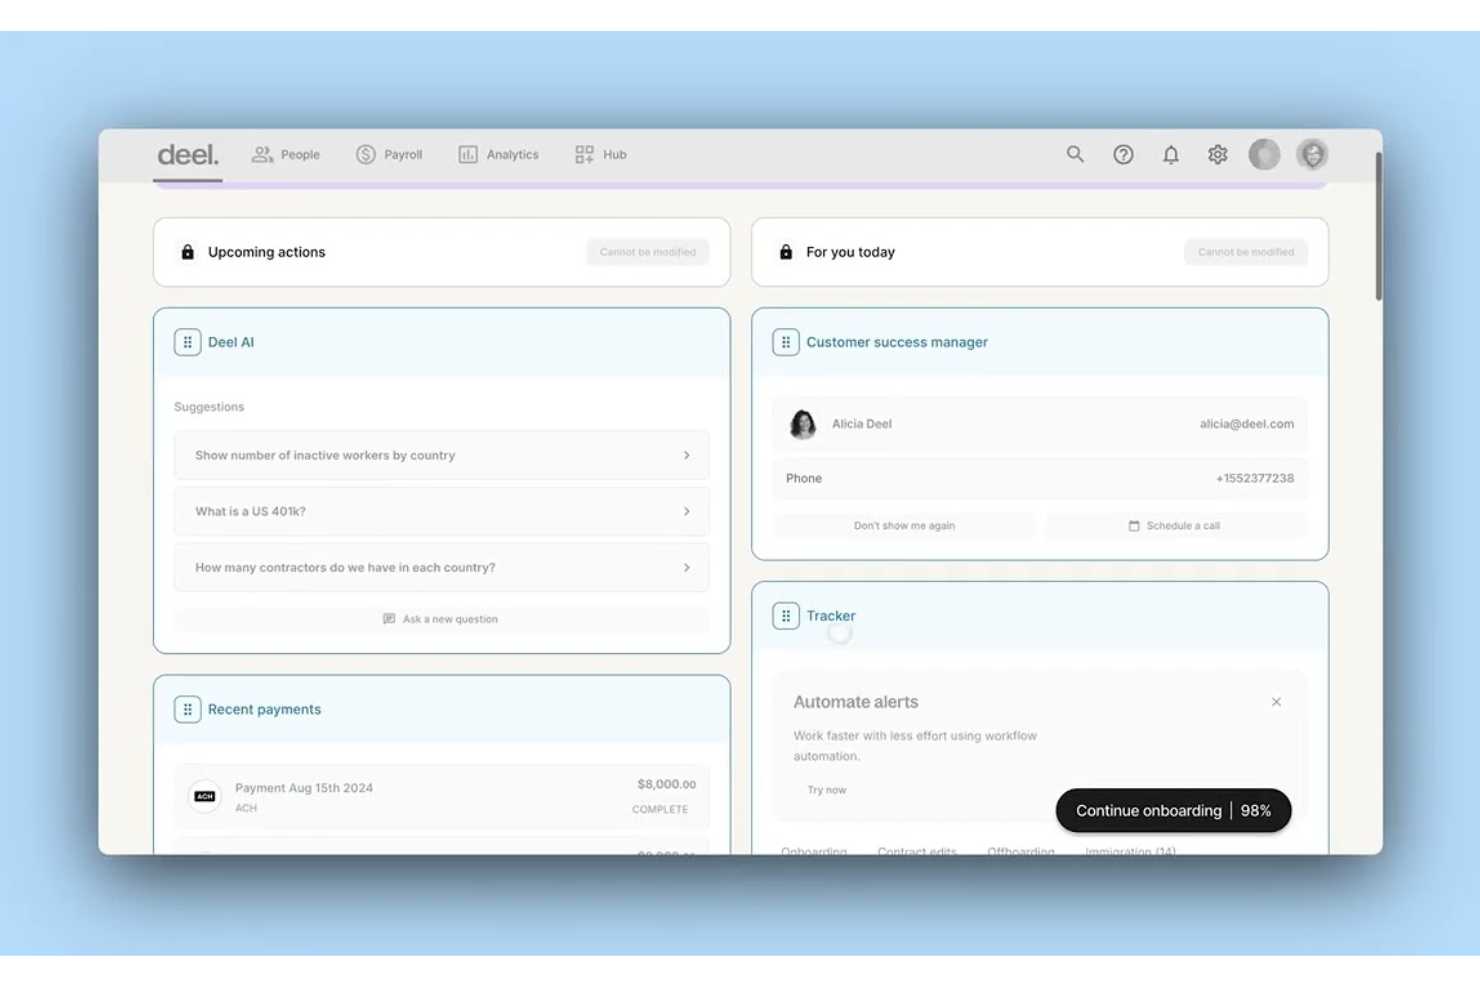Viewport: 1480px width, 987px height.
Task: Click the Deel AI widget title
Action: (231, 342)
